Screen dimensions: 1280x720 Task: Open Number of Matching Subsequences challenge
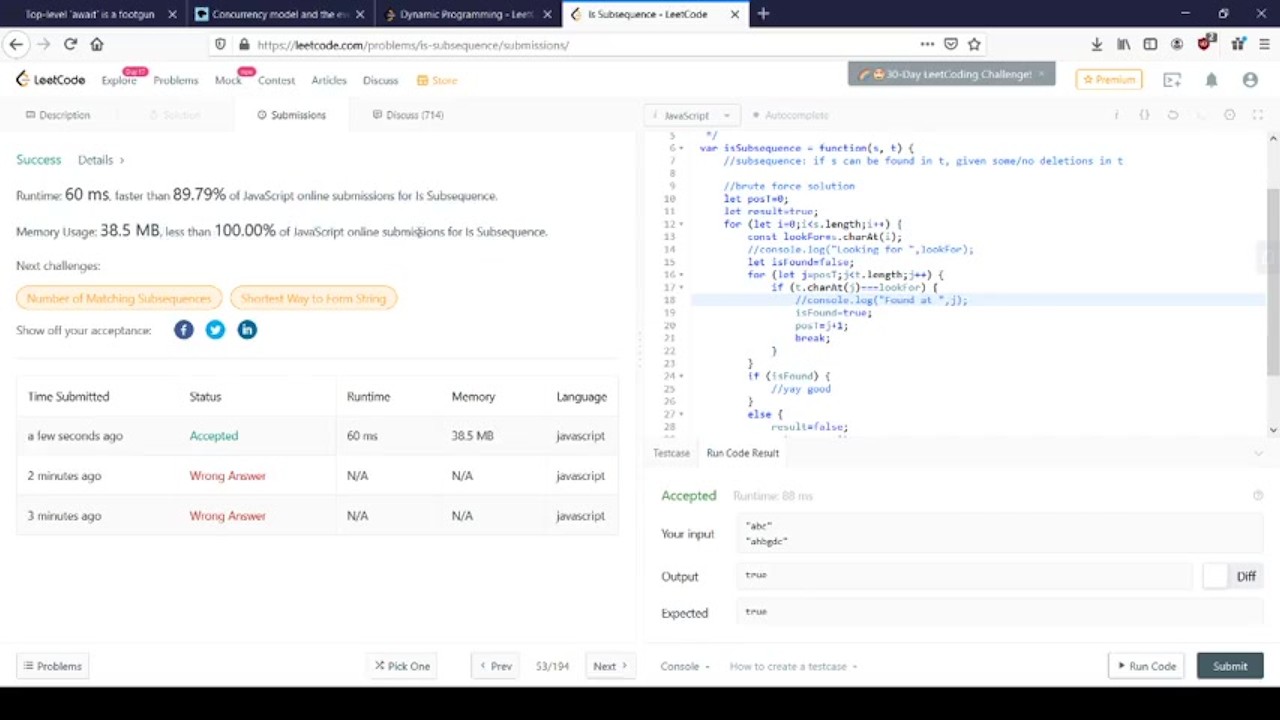pyautogui.click(x=119, y=298)
